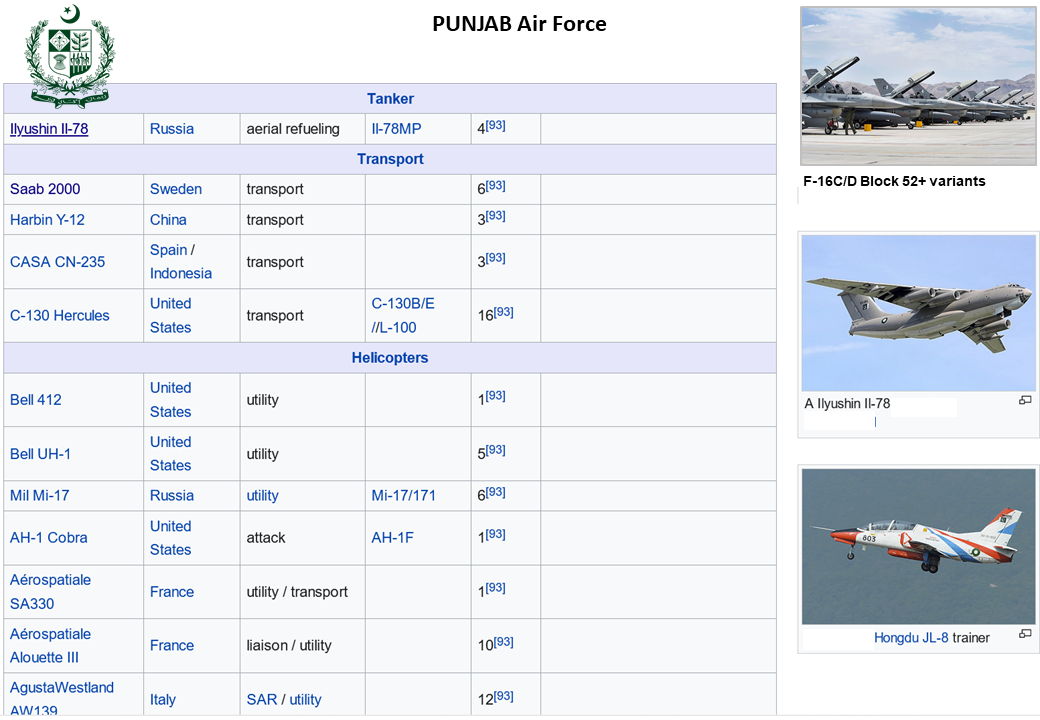
Task: Open the AgustaWestland AW139 link
Action: pos(62,698)
